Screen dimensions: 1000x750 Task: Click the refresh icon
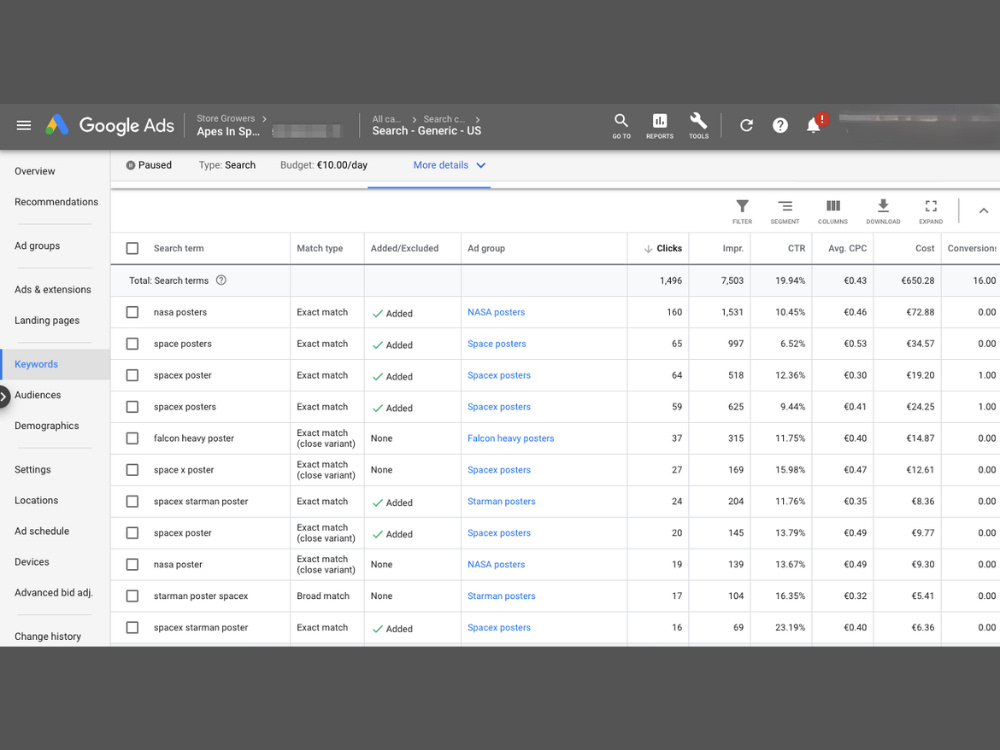pyautogui.click(x=746, y=125)
